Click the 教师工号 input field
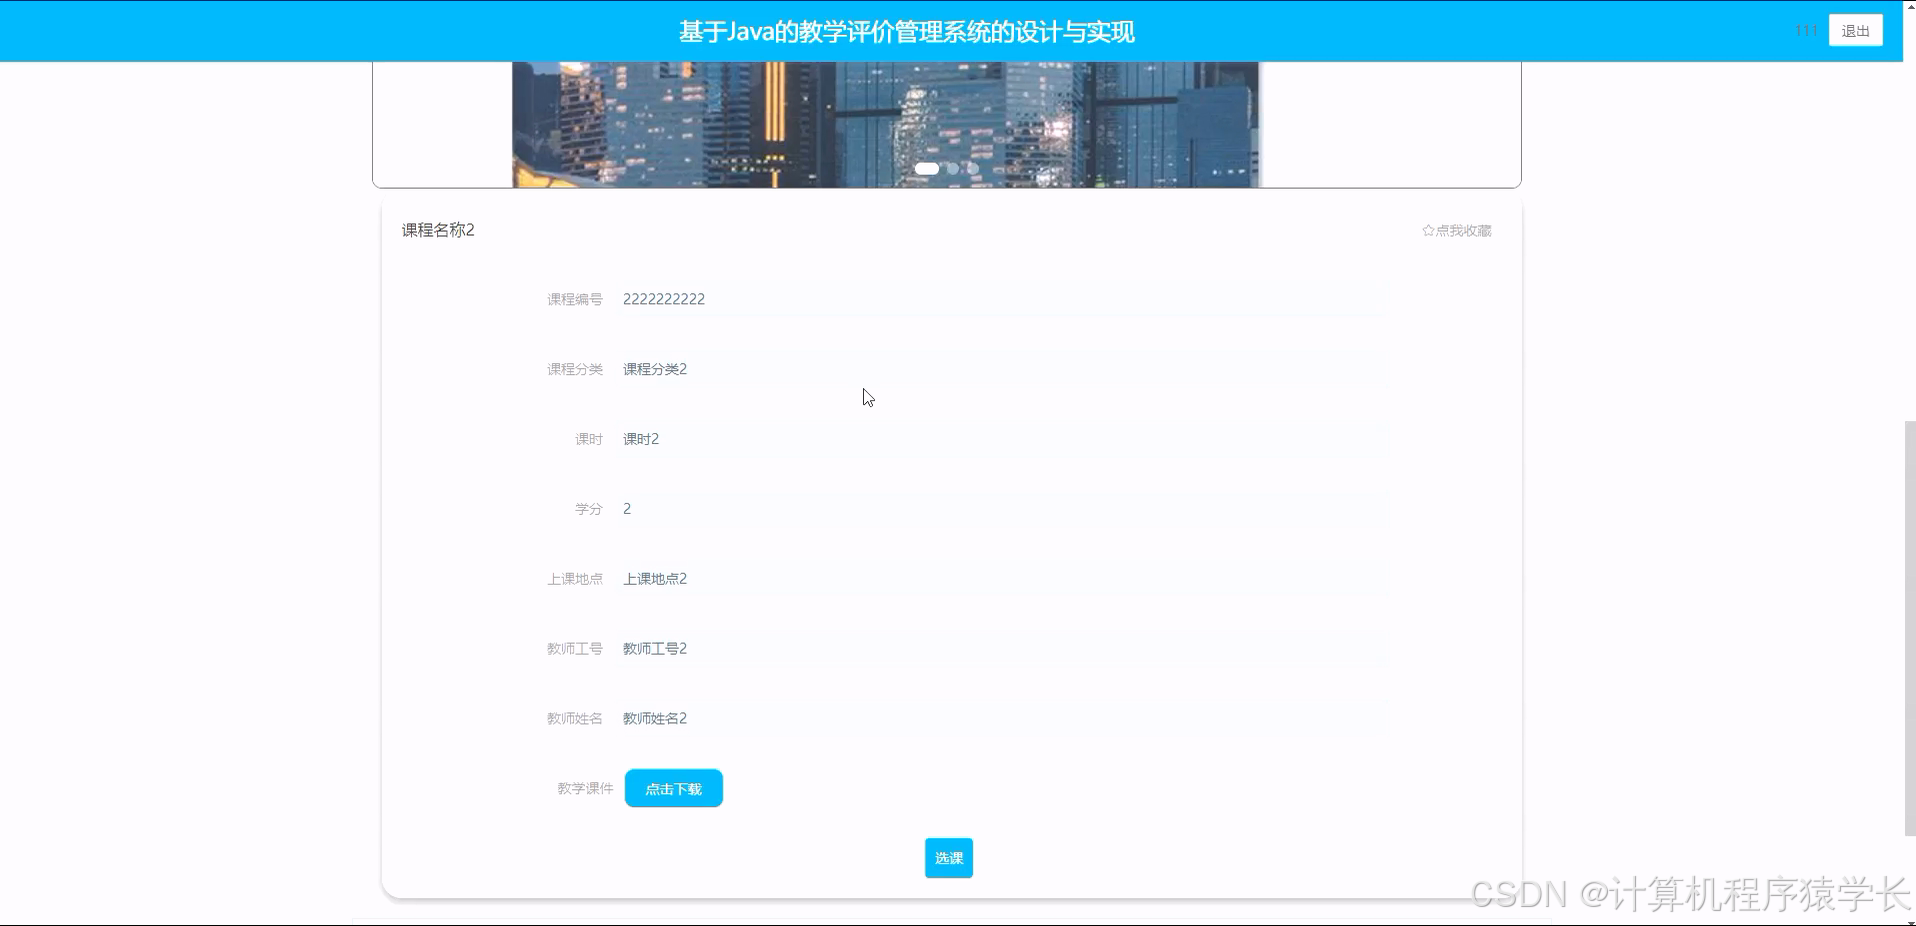This screenshot has width=1916, height=926. 1000,648
